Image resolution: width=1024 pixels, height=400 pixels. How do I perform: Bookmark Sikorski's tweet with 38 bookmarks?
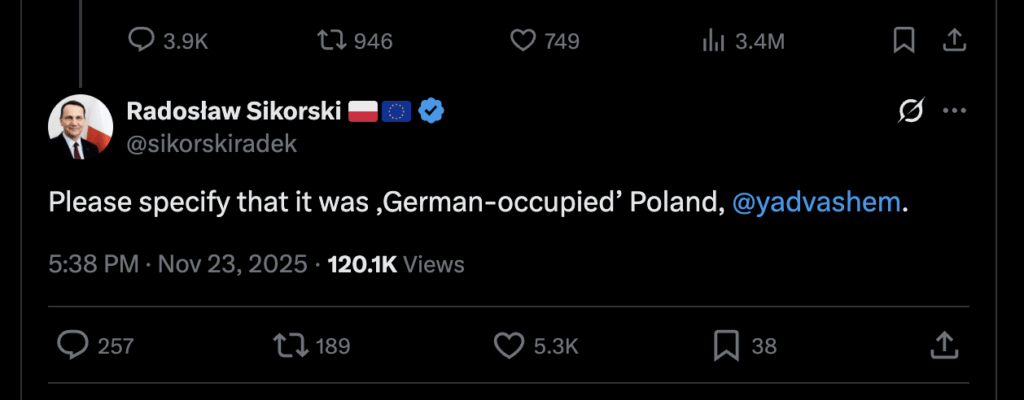pos(725,345)
